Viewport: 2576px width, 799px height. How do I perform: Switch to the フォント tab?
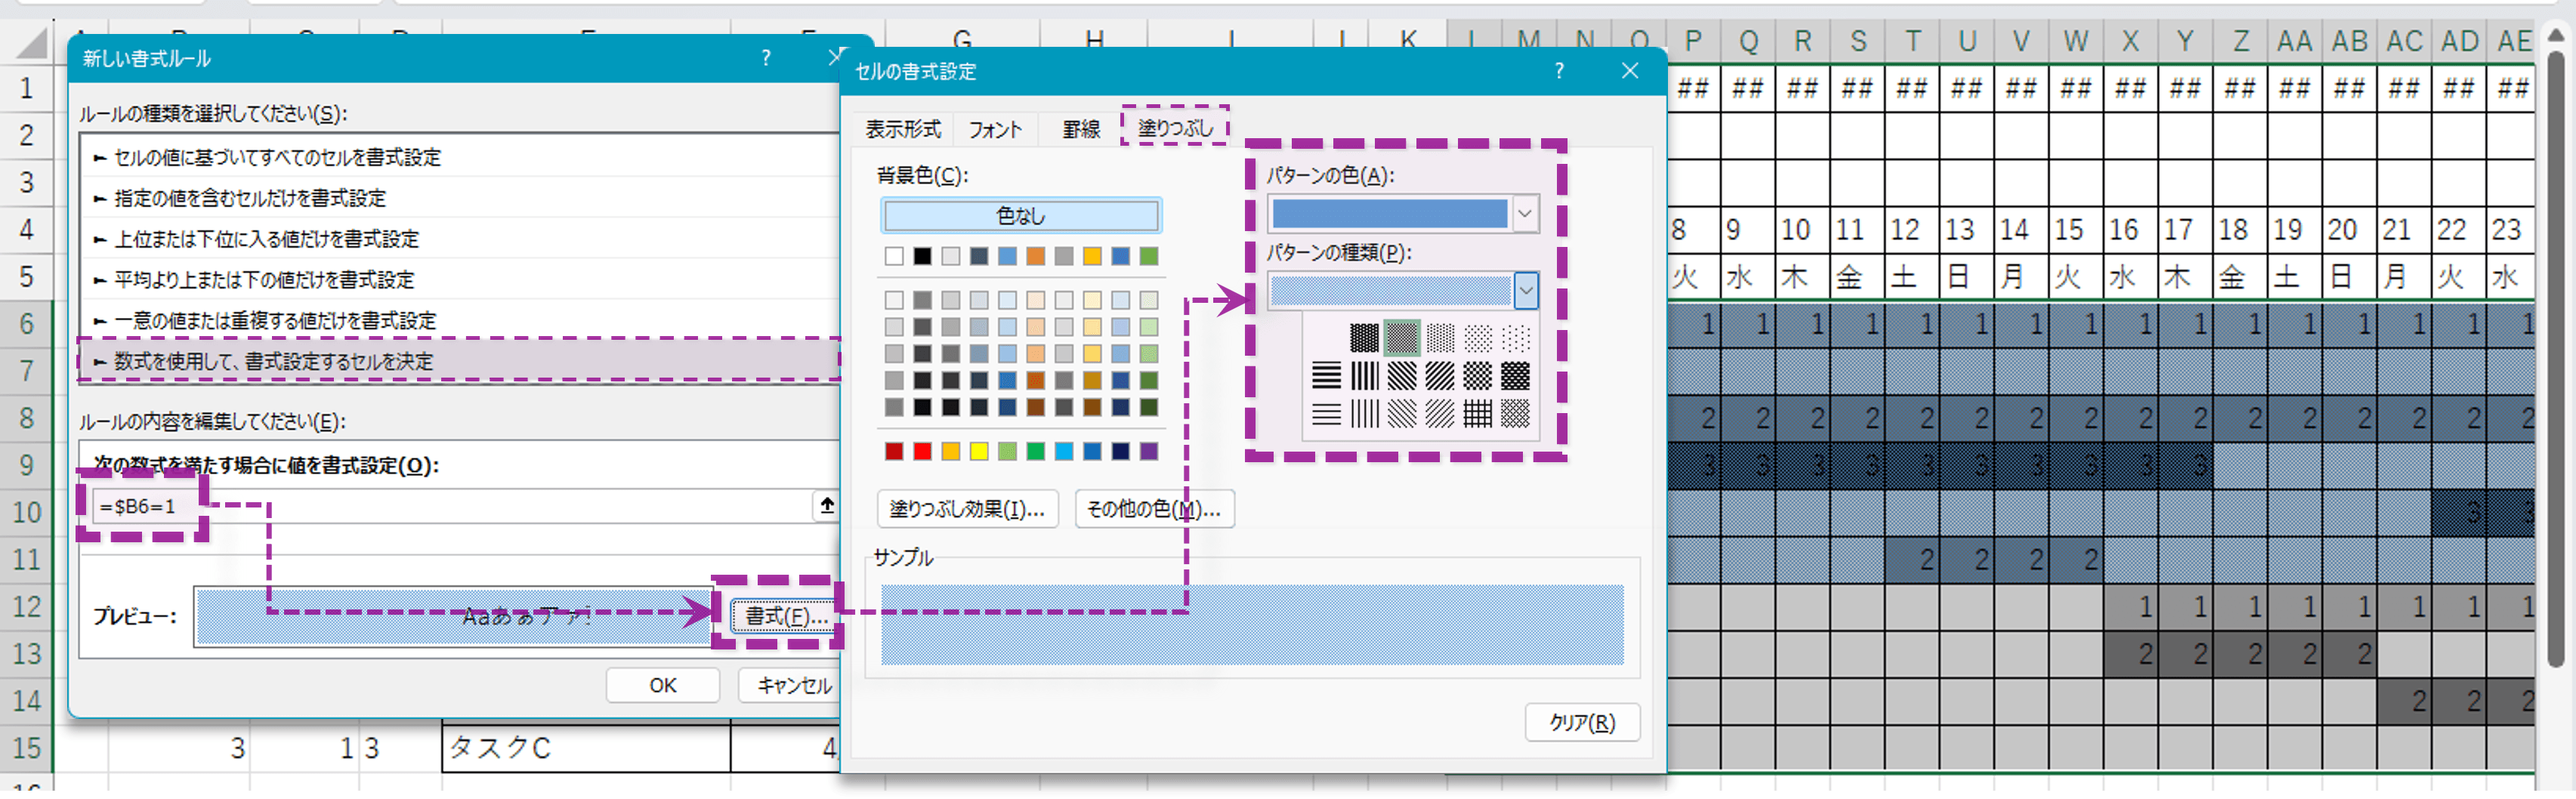(x=994, y=129)
